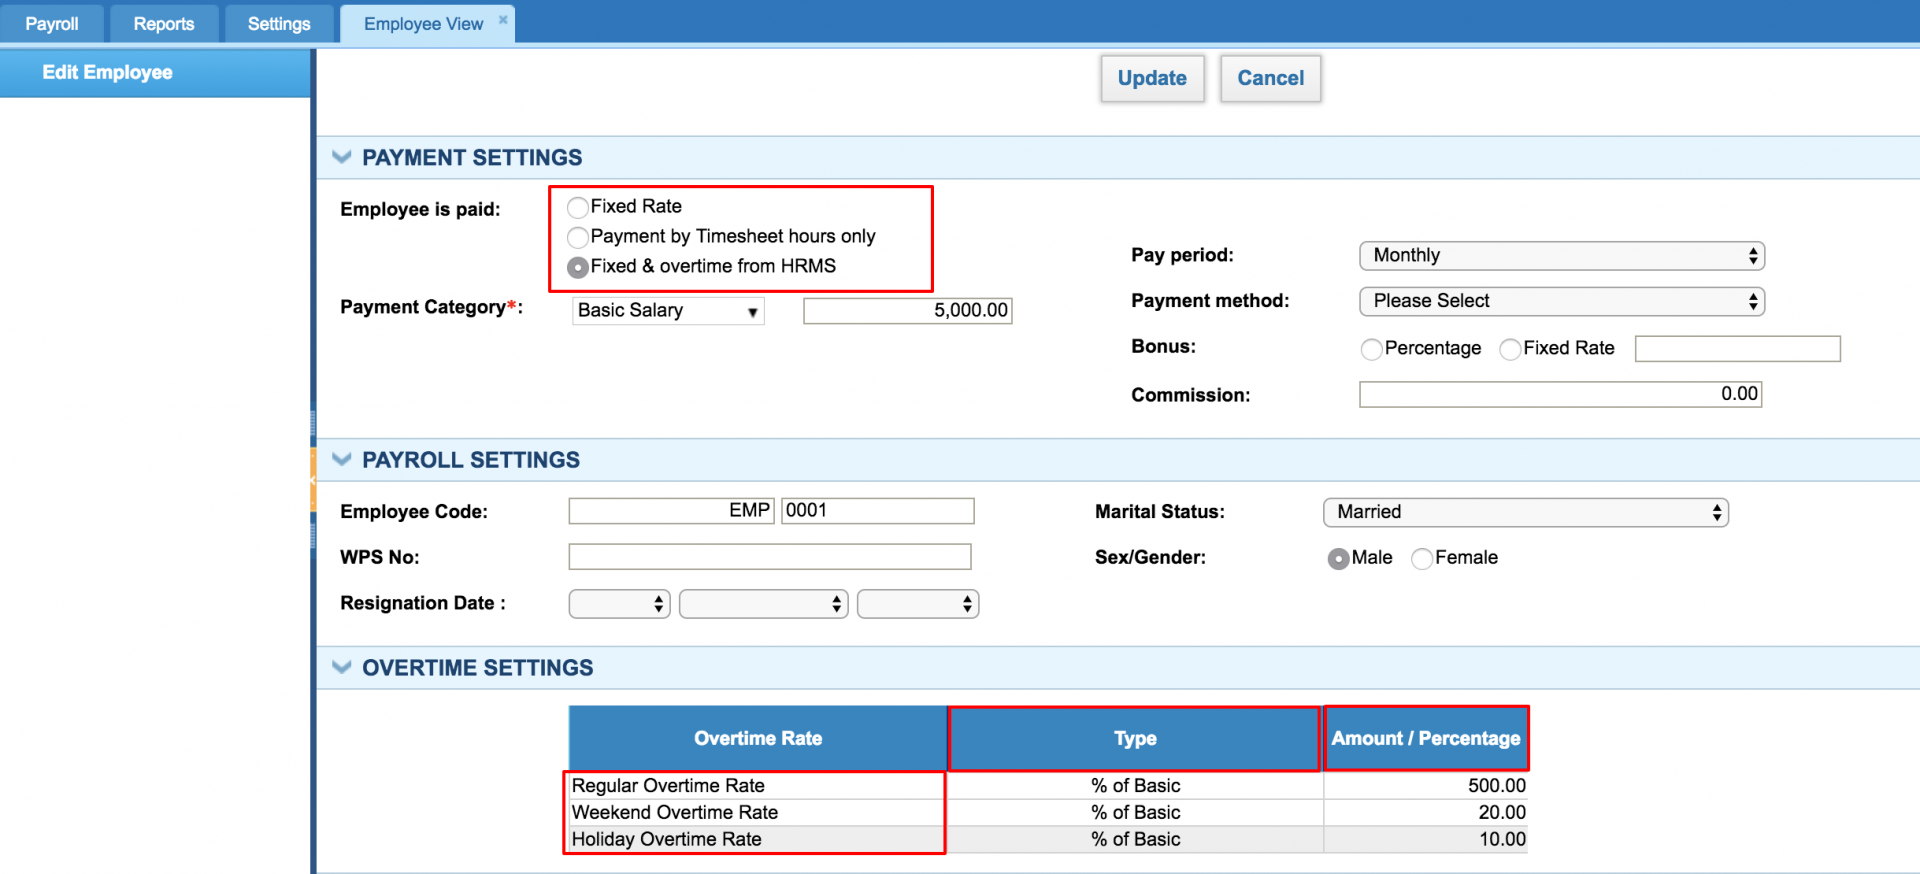Click the 10.00 holiday overtime amount

click(1502, 840)
